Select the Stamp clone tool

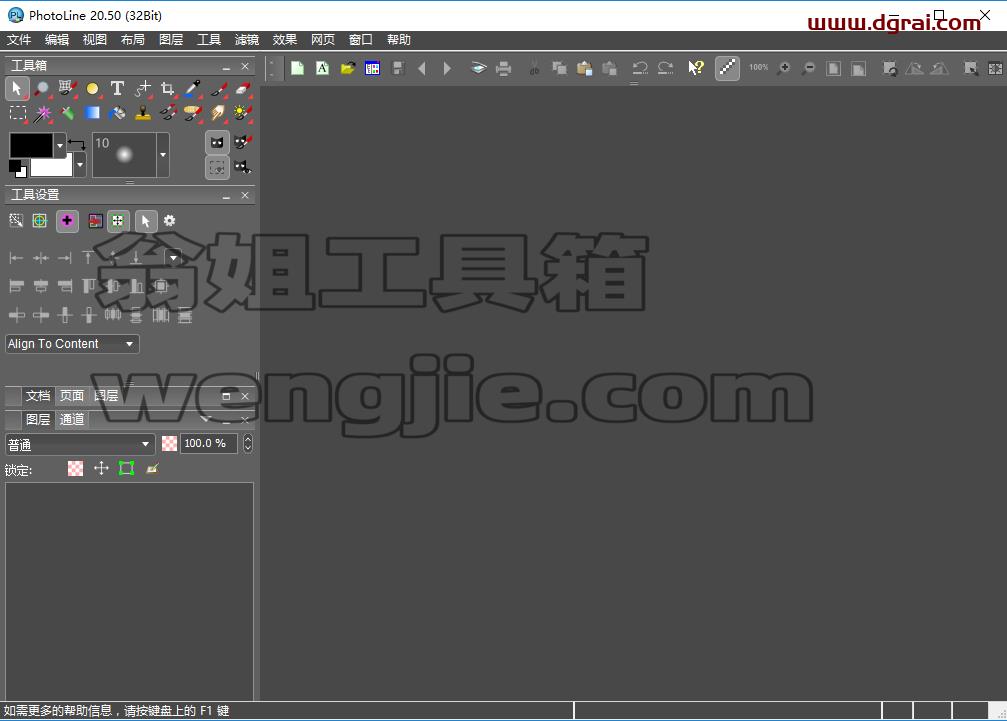coord(143,114)
